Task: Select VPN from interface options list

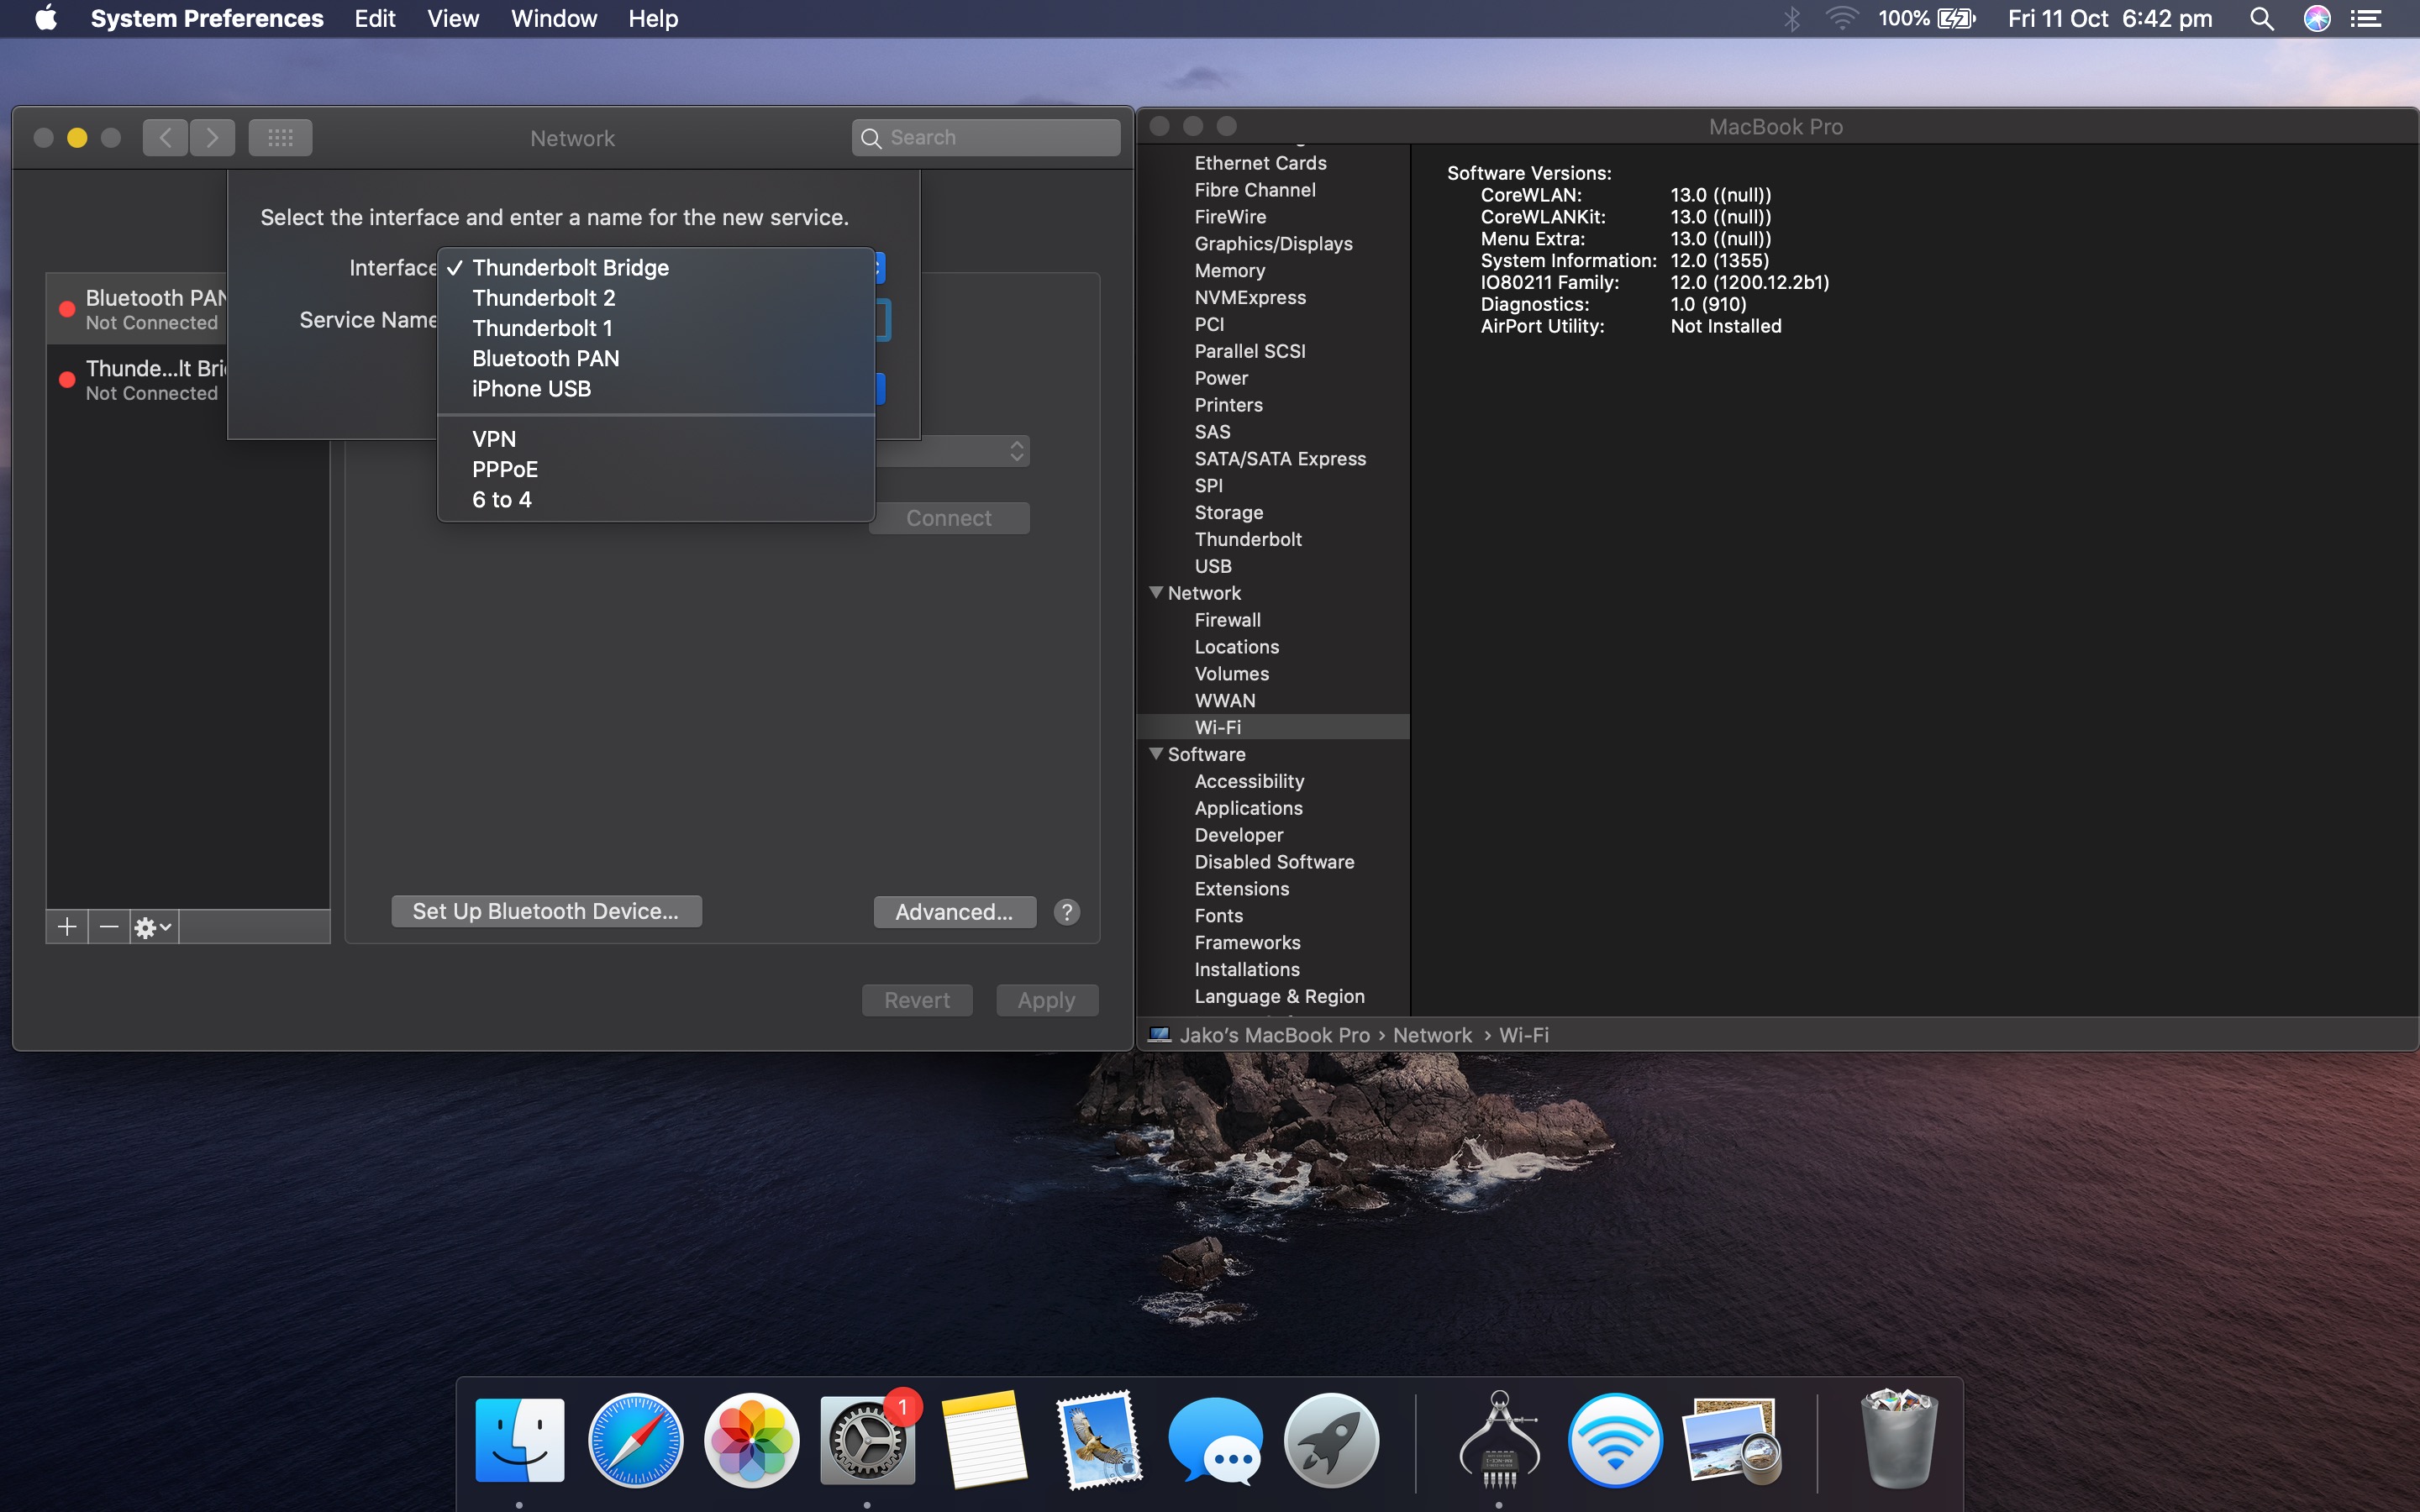Action: [x=493, y=439]
